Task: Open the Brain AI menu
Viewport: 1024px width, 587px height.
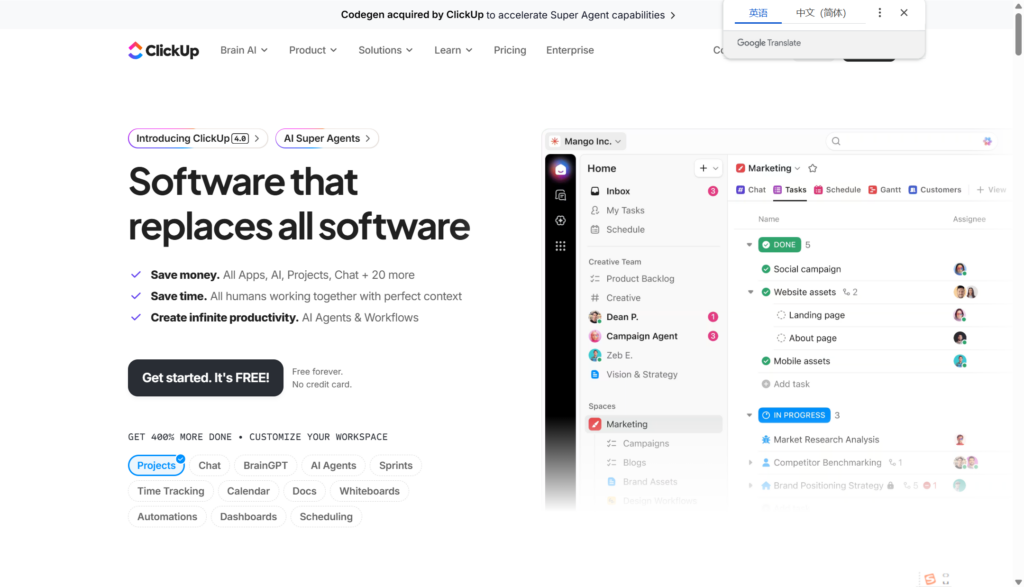Action: pyautogui.click(x=244, y=50)
